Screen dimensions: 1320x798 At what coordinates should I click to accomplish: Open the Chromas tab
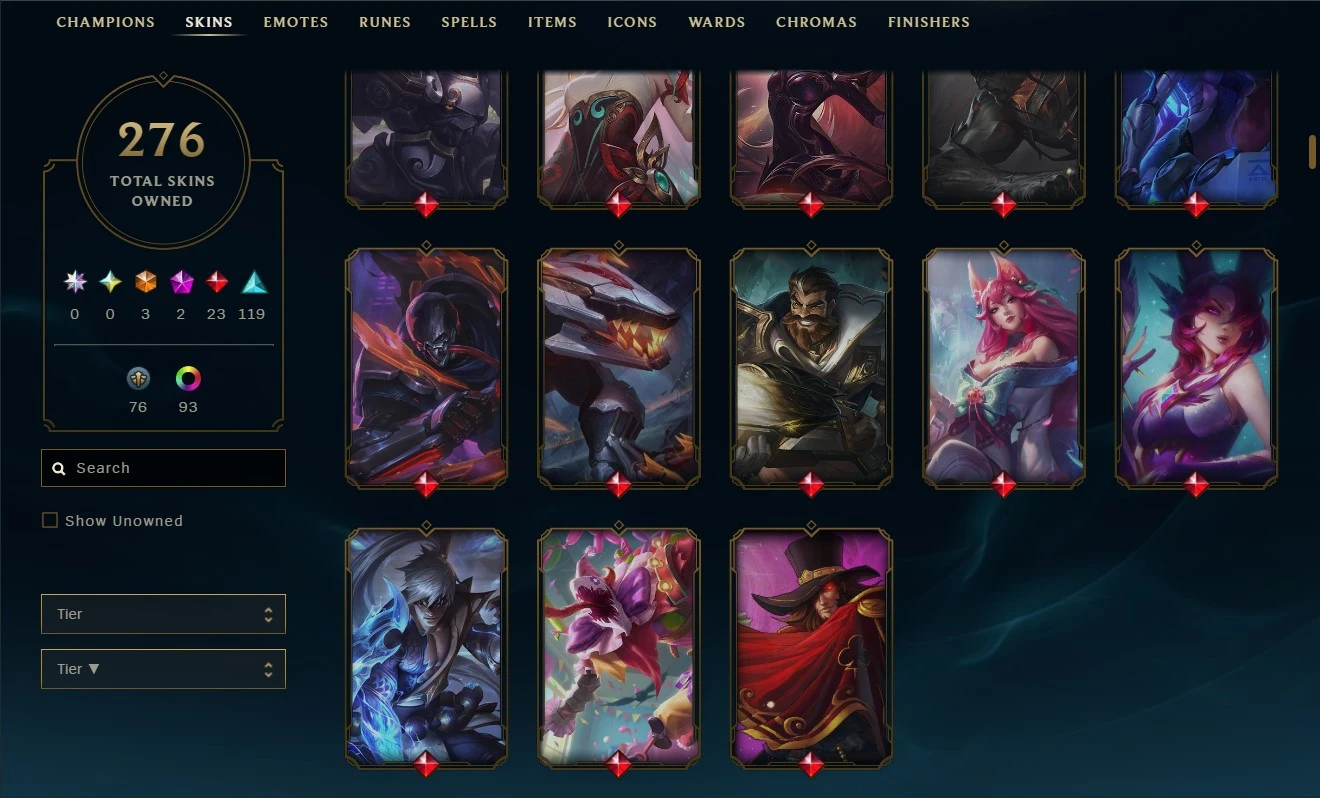816,22
